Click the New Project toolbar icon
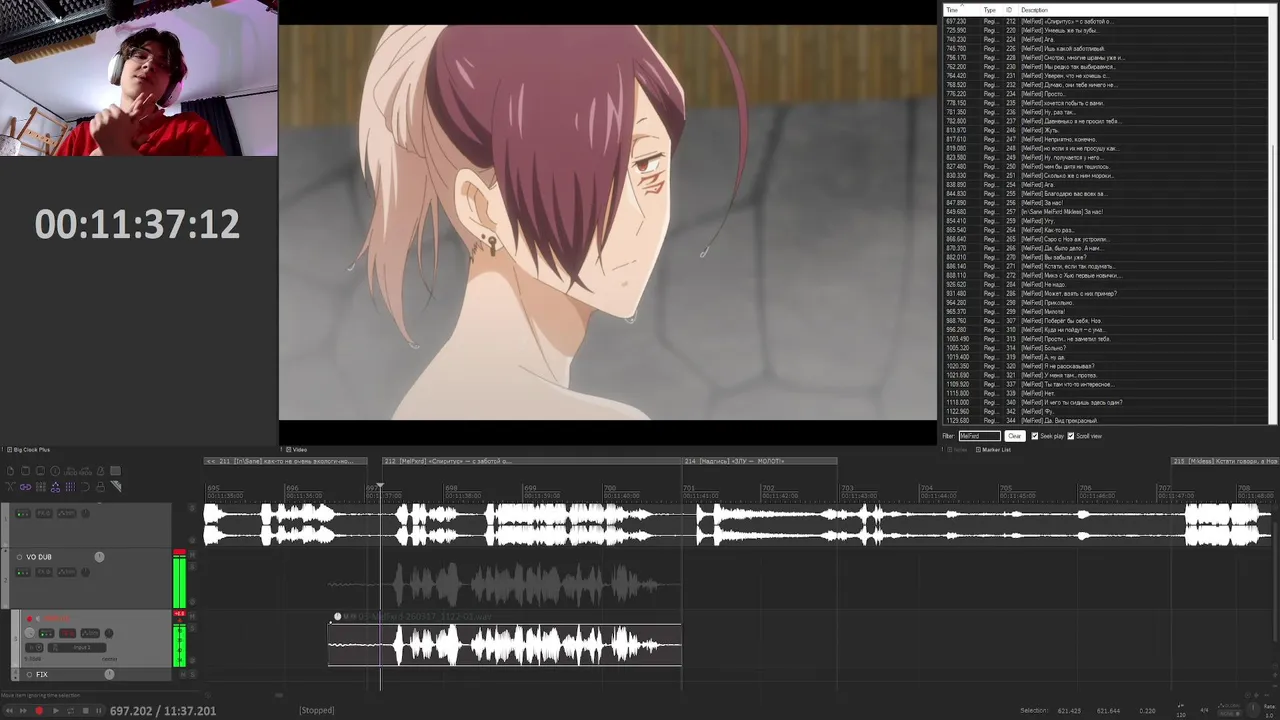 click(x=10, y=471)
